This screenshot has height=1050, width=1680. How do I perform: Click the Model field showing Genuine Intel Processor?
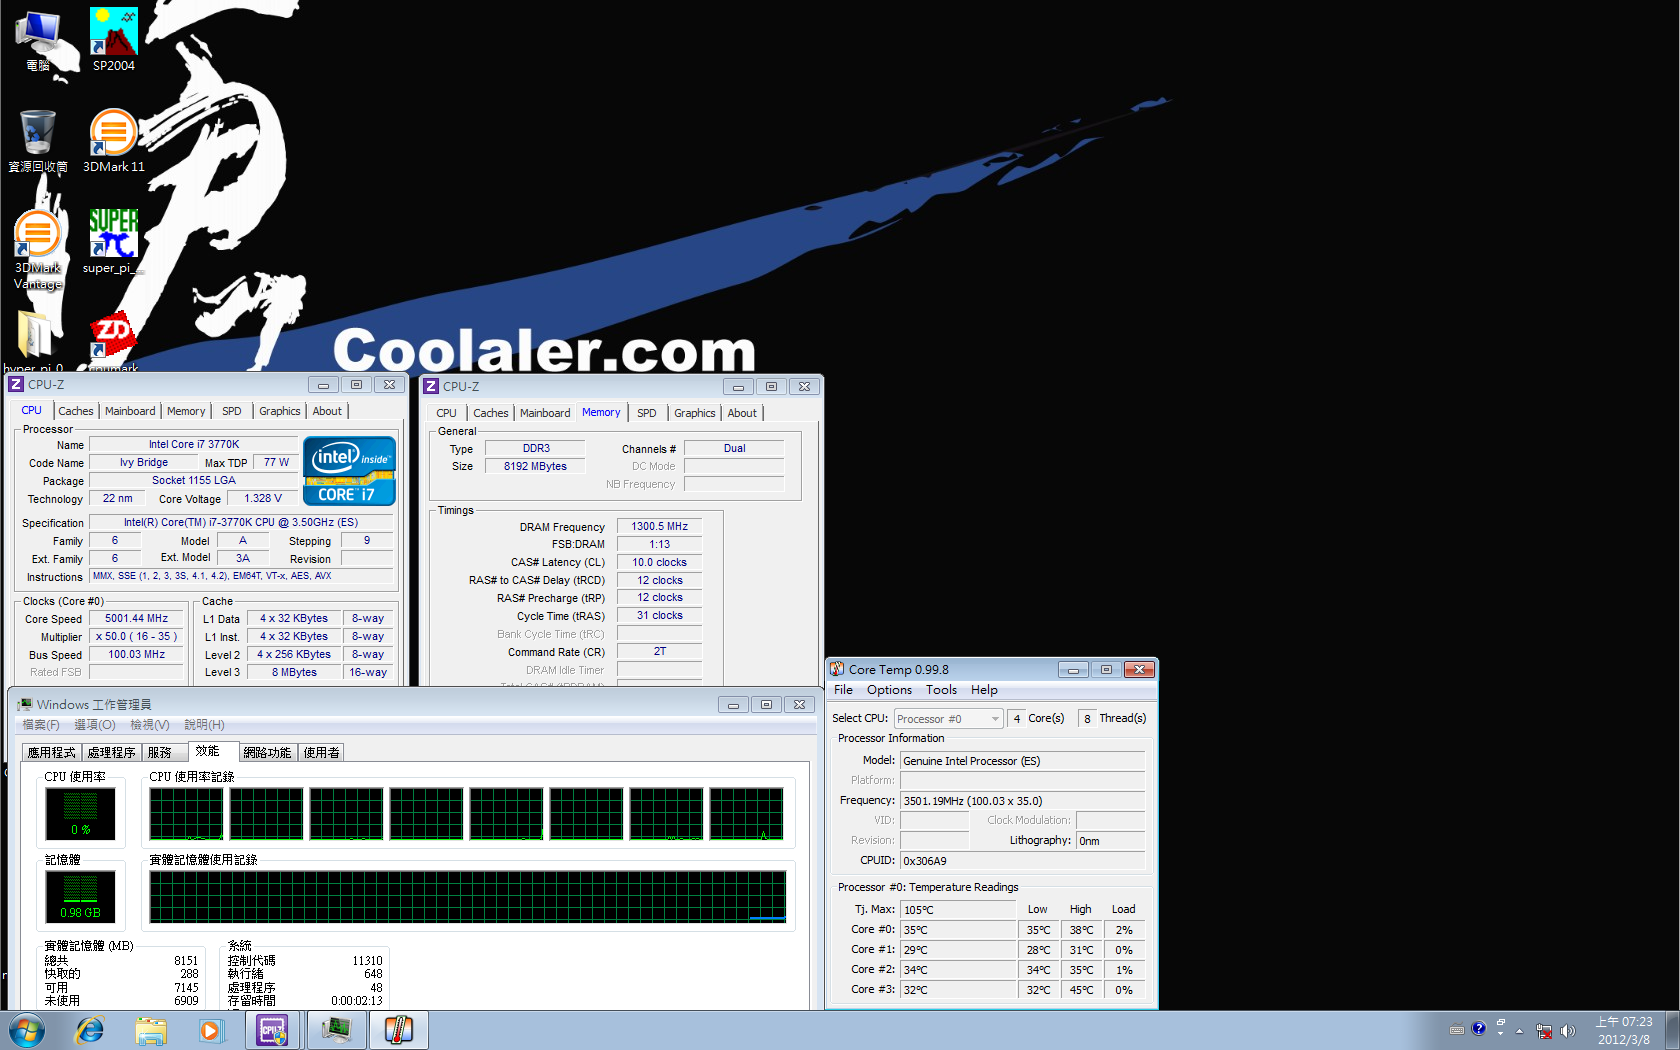(x=1022, y=761)
